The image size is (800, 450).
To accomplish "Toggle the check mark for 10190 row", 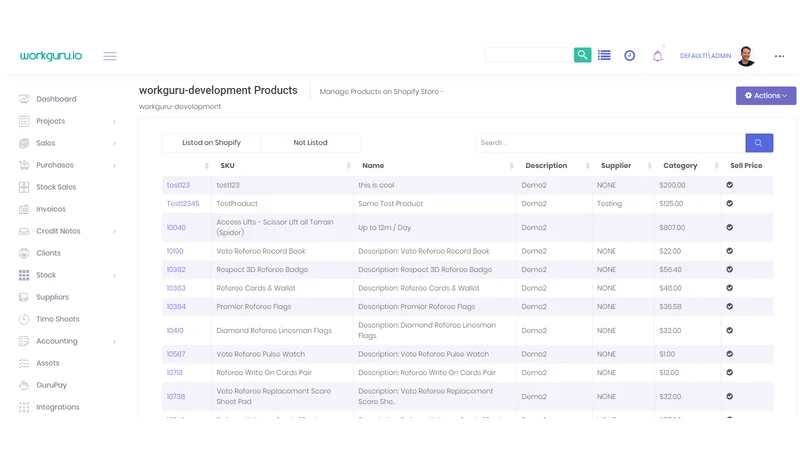I will click(730, 251).
